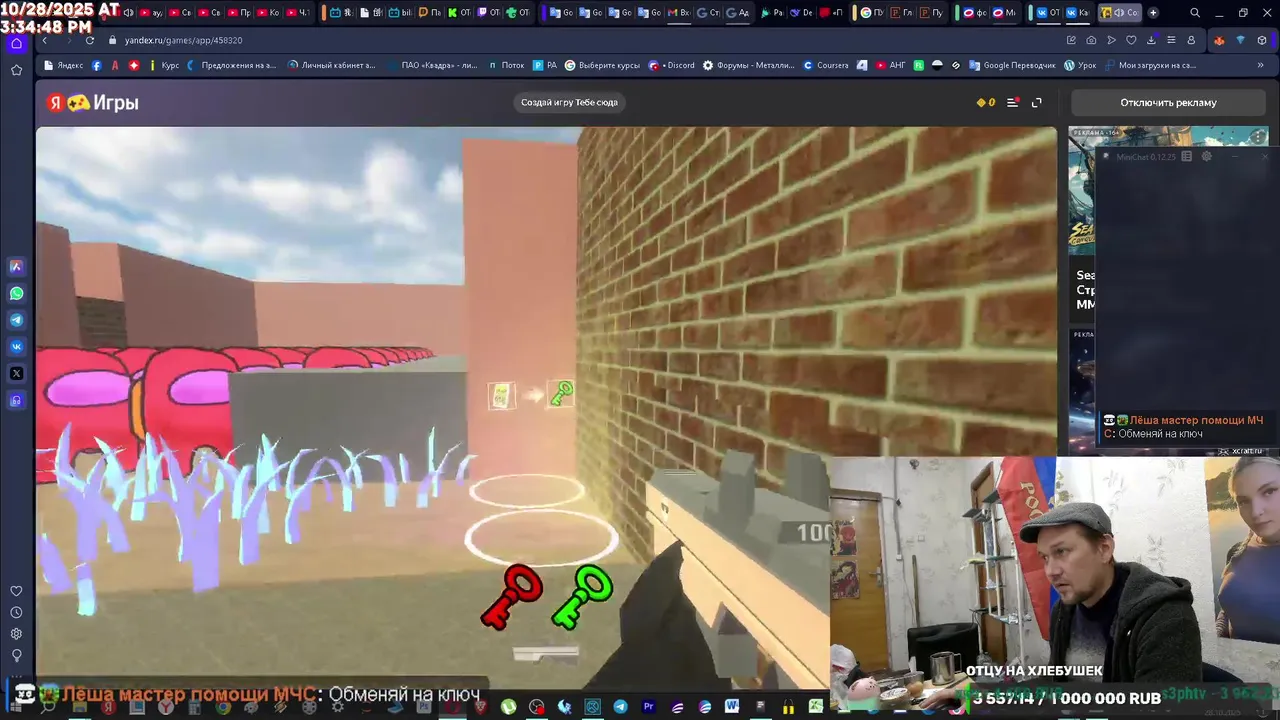Click the sidebar lightbulb icon
This screenshot has width=1280, height=720.
click(x=16, y=656)
